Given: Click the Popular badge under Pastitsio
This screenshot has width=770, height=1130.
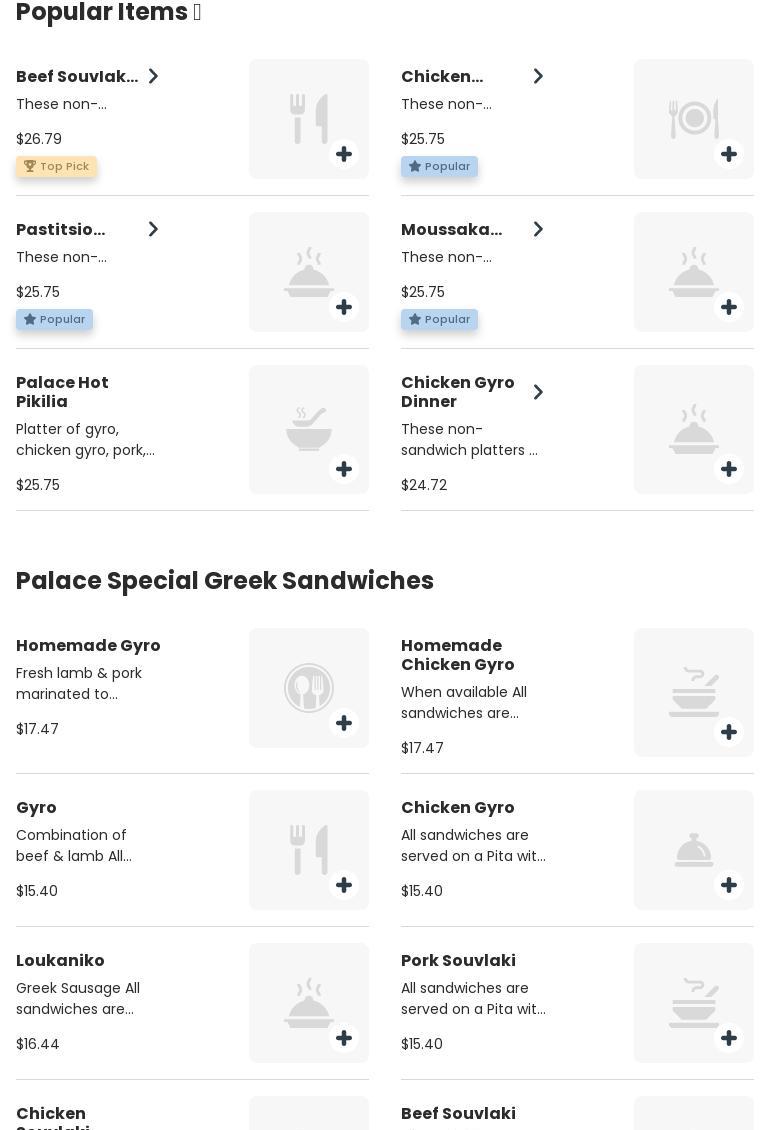Looking at the screenshot, I should (55, 319).
